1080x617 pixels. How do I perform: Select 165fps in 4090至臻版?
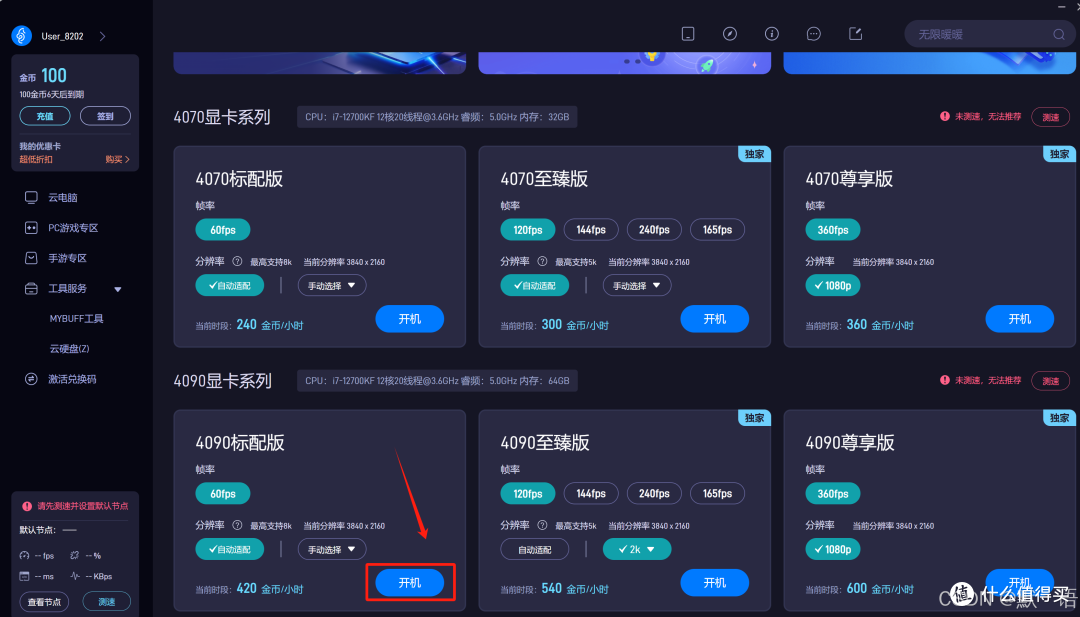click(x=718, y=494)
